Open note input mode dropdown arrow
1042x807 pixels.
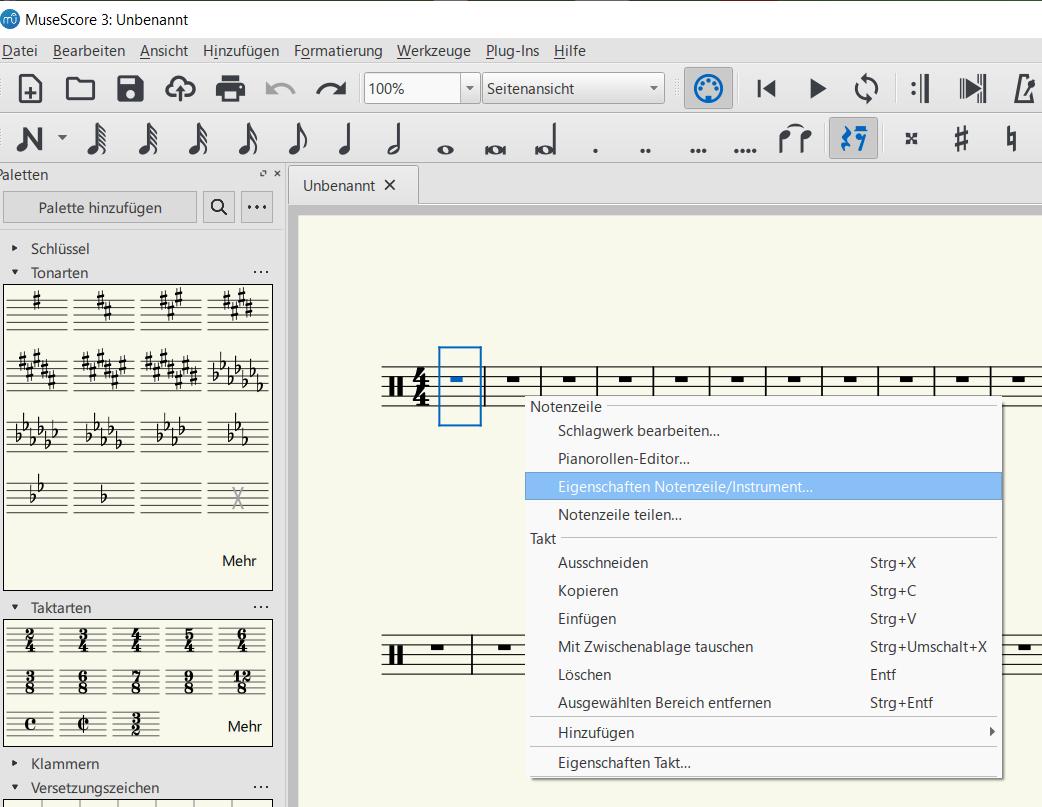click(x=62, y=138)
